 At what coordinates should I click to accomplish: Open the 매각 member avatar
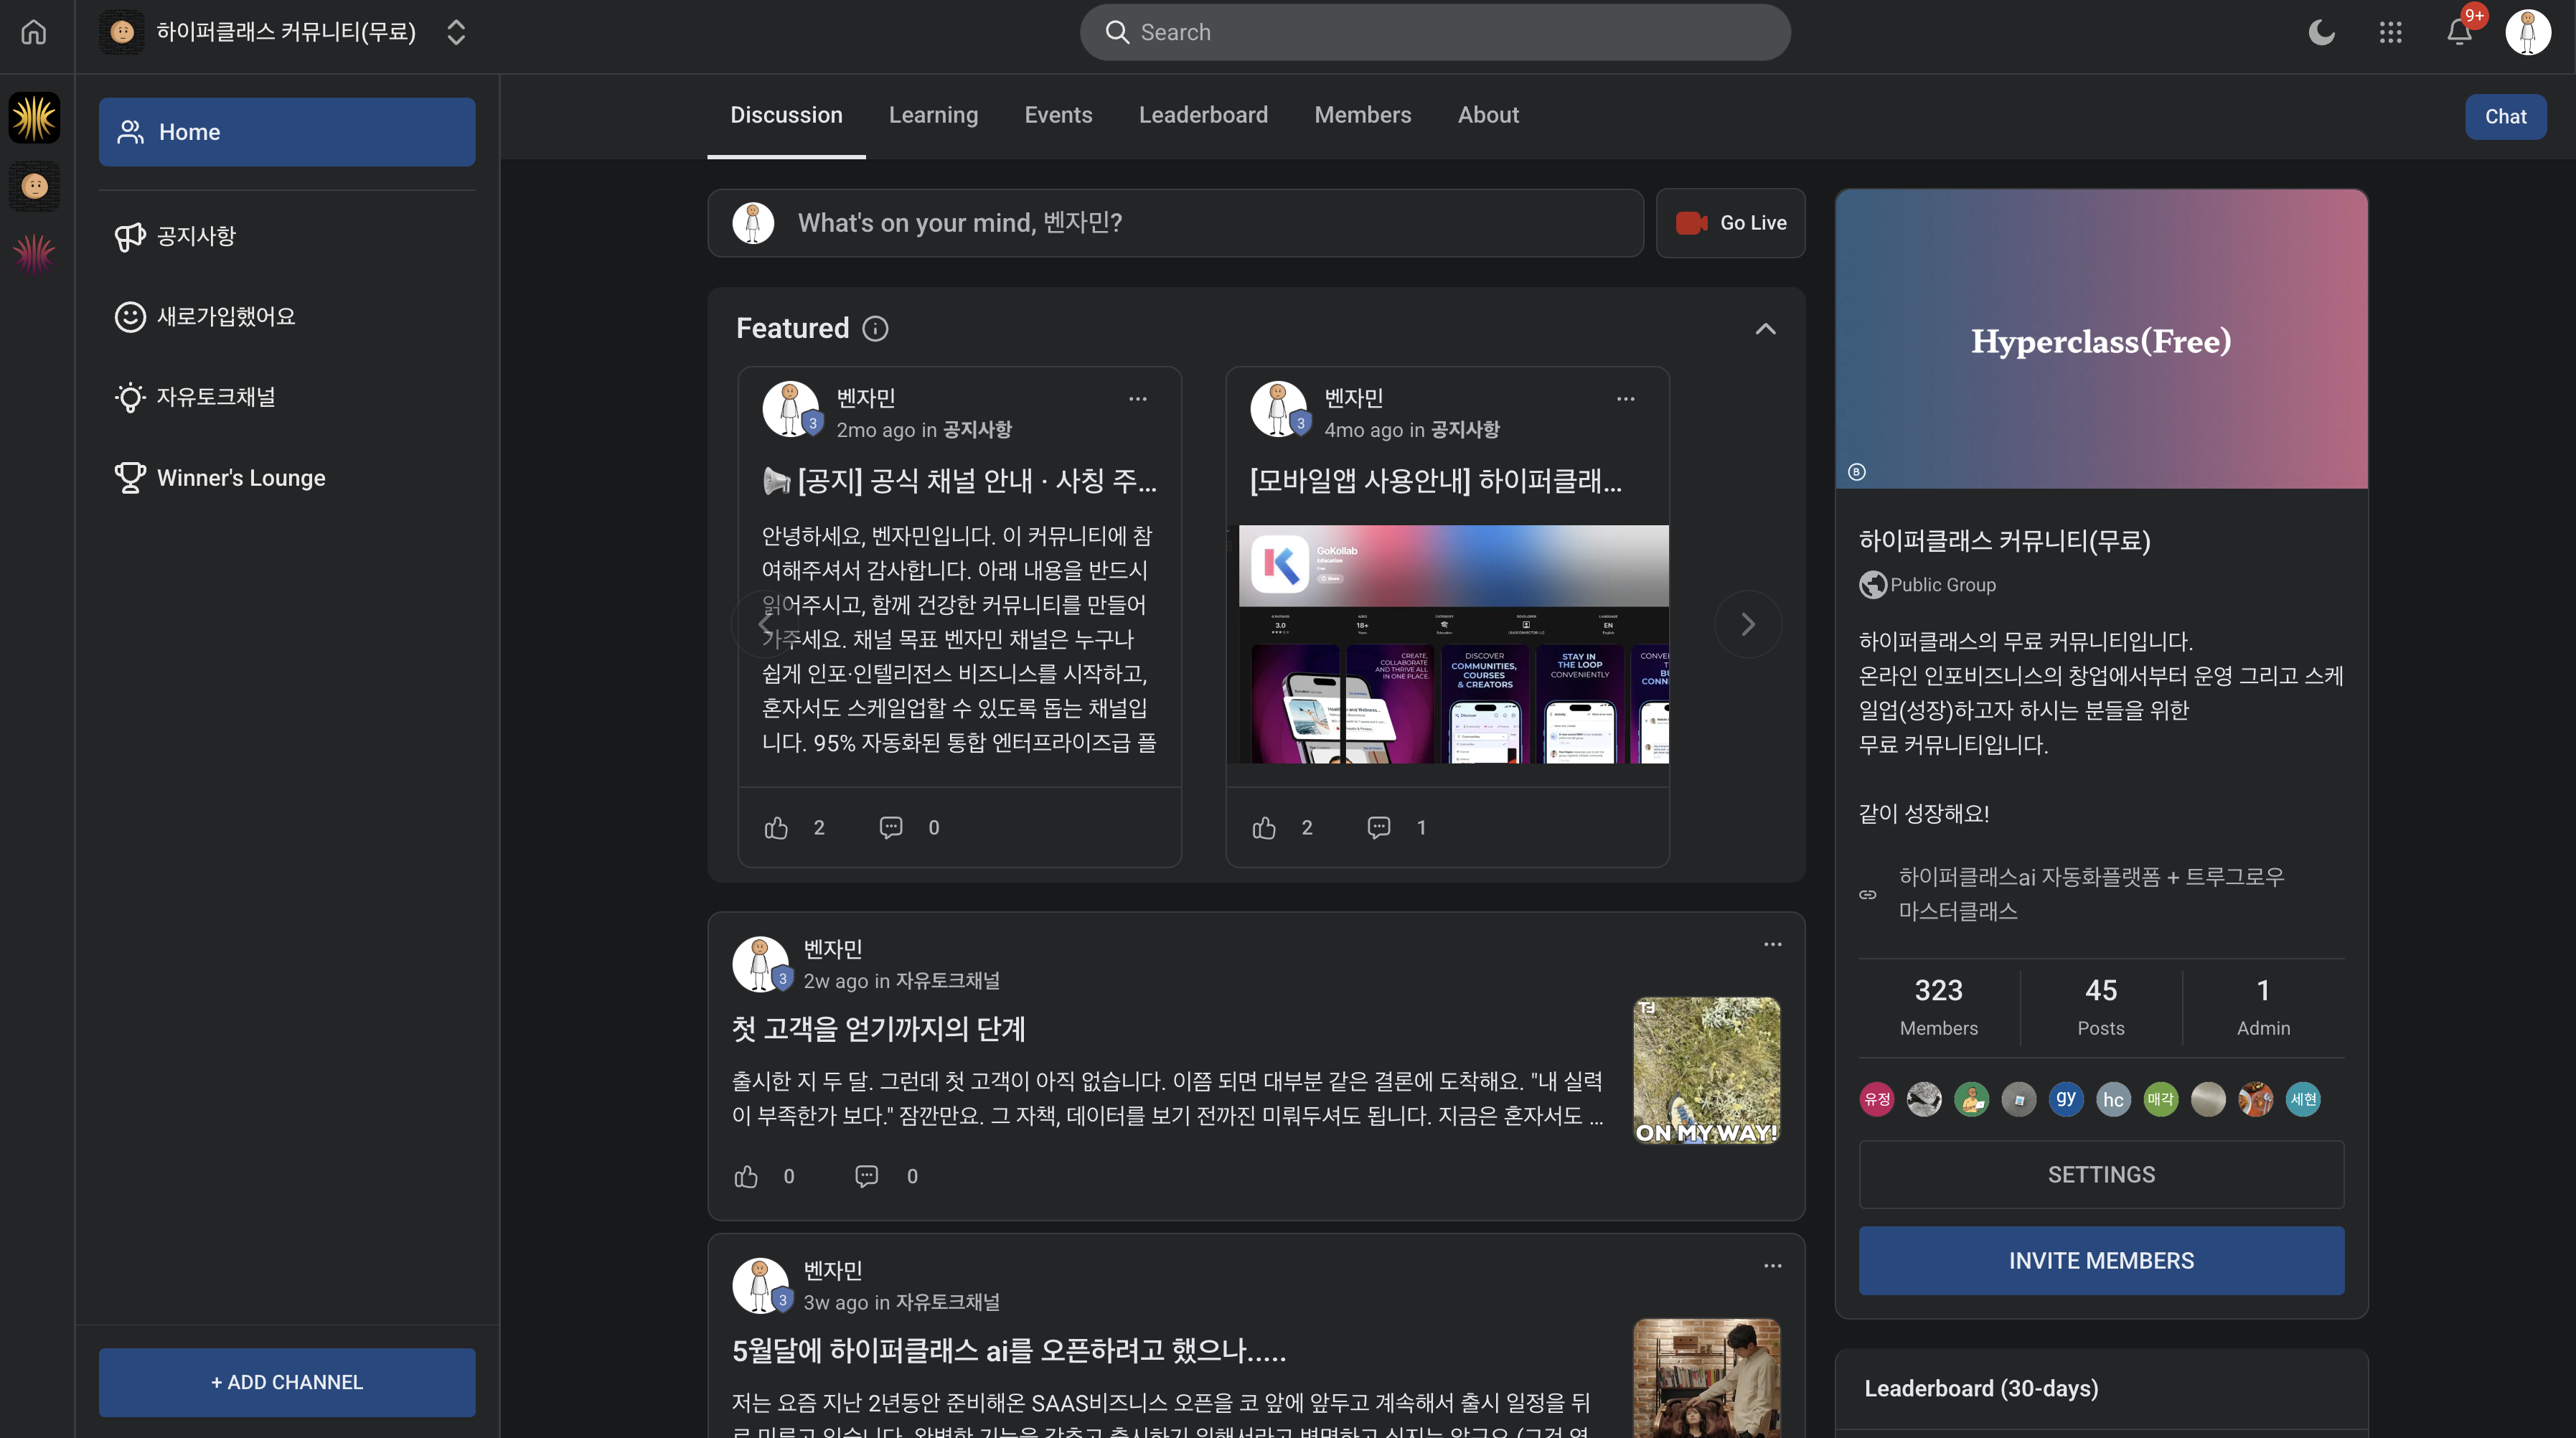pos(2161,1100)
